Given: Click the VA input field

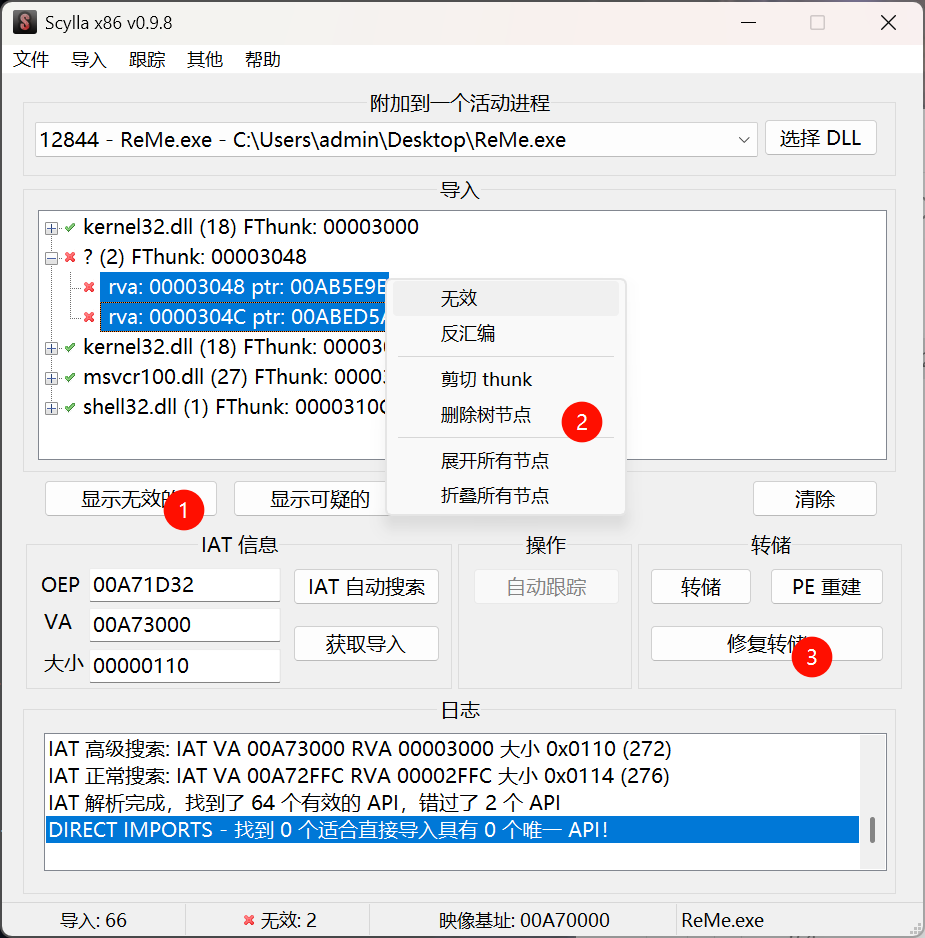Looking at the screenshot, I should (x=185, y=625).
